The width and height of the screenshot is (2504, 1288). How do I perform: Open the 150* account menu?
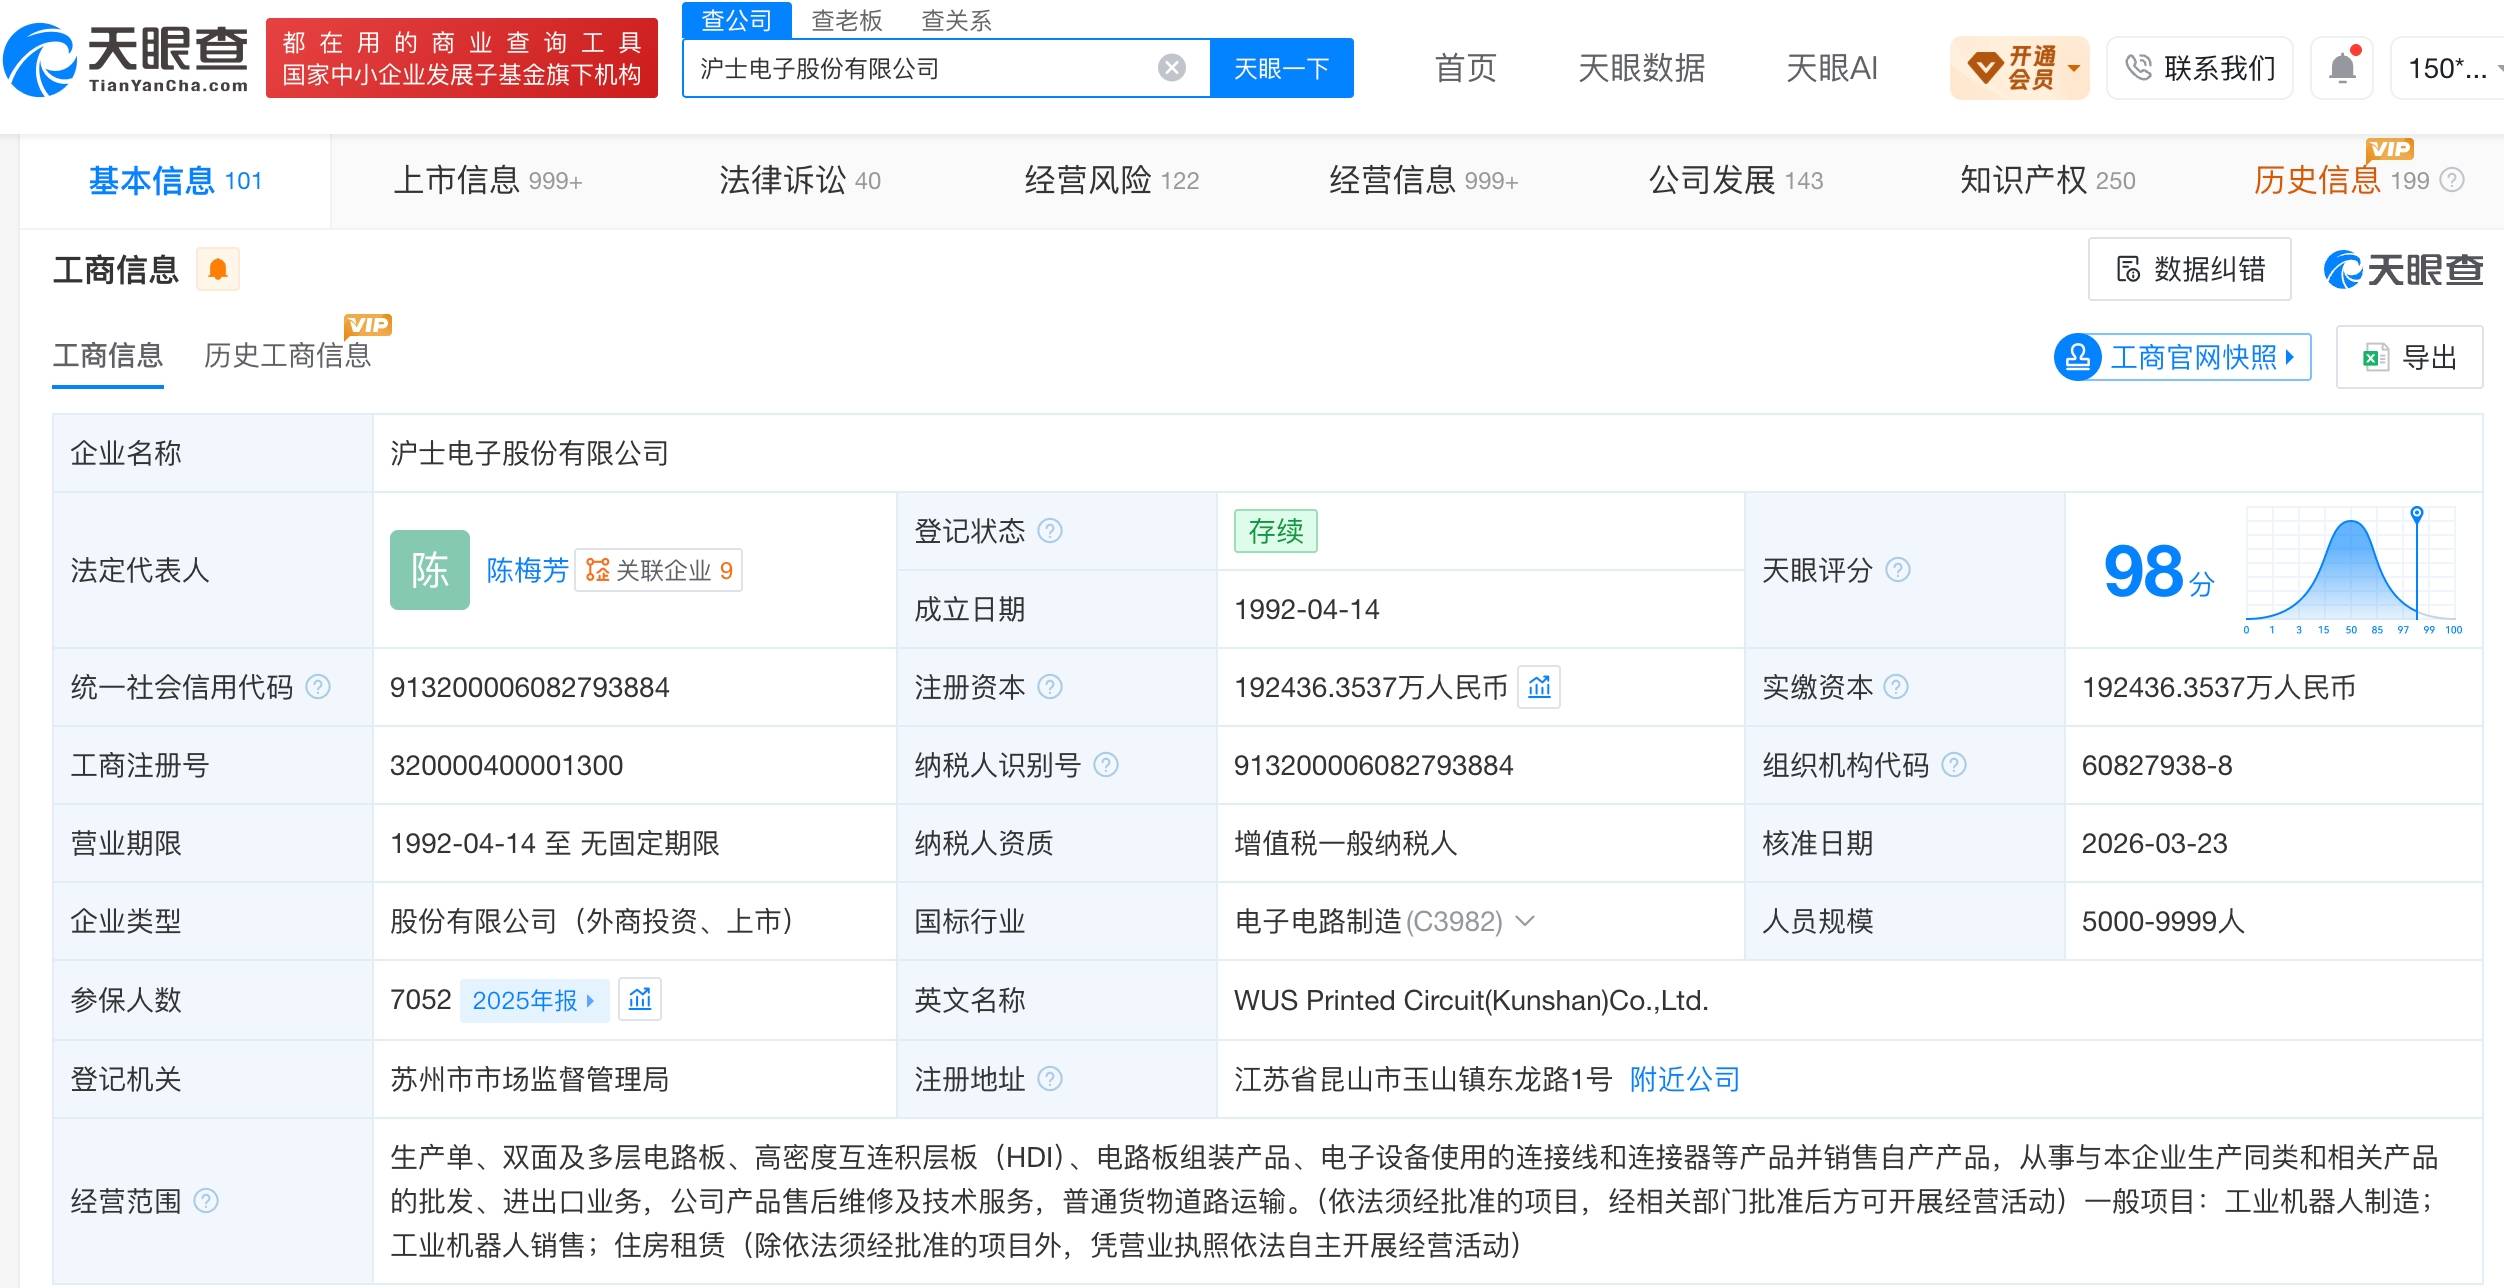[2447, 68]
